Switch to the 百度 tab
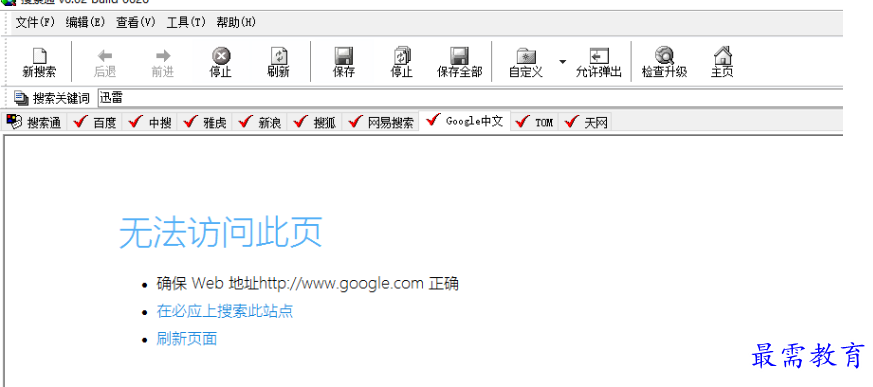This screenshot has width=873, height=387. click(x=95, y=122)
